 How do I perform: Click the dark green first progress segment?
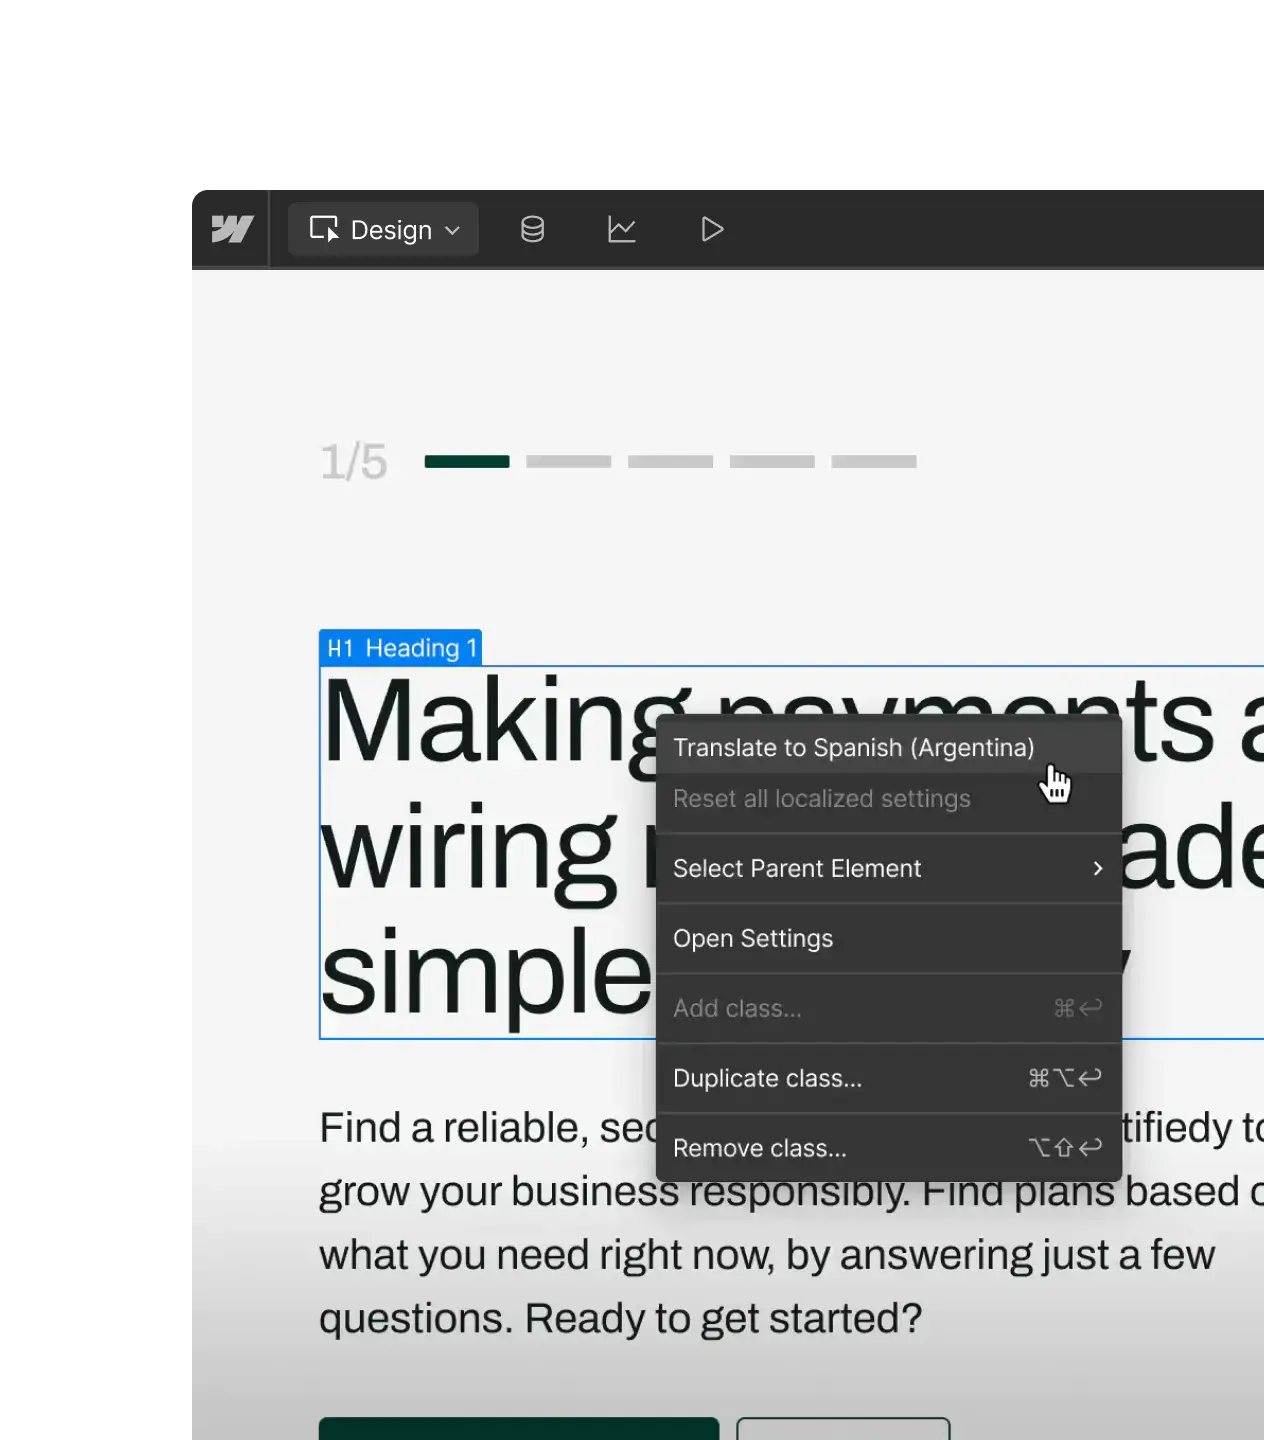click(467, 461)
